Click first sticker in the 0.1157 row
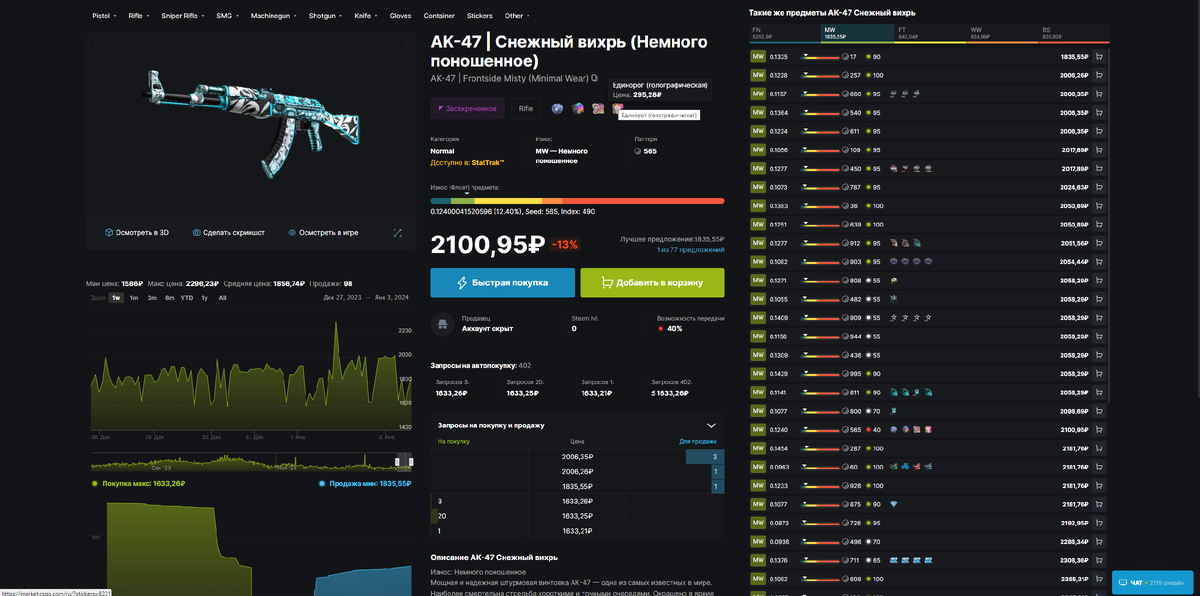 pos(893,94)
